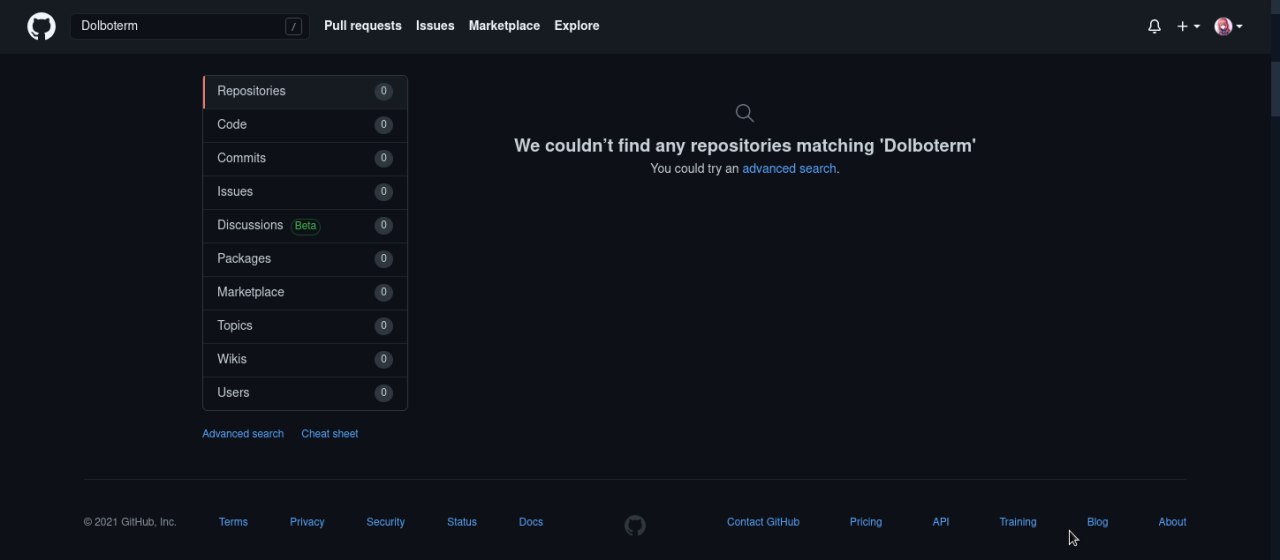Open the Cheat sheet link
The height and width of the screenshot is (560, 1280).
pos(329,434)
